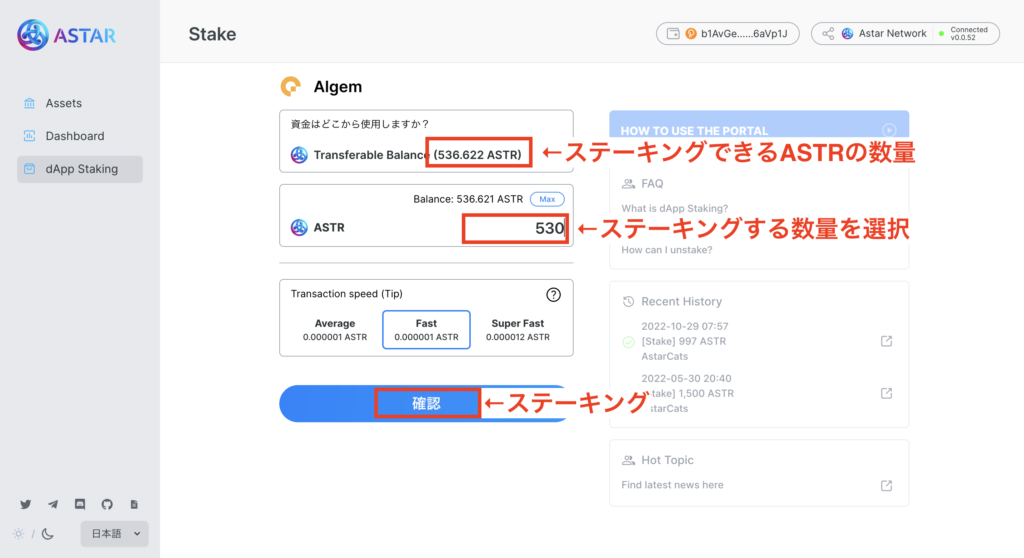Select Transferable Balance fund source
Viewport: 1024px width, 558px height.
click(426, 155)
